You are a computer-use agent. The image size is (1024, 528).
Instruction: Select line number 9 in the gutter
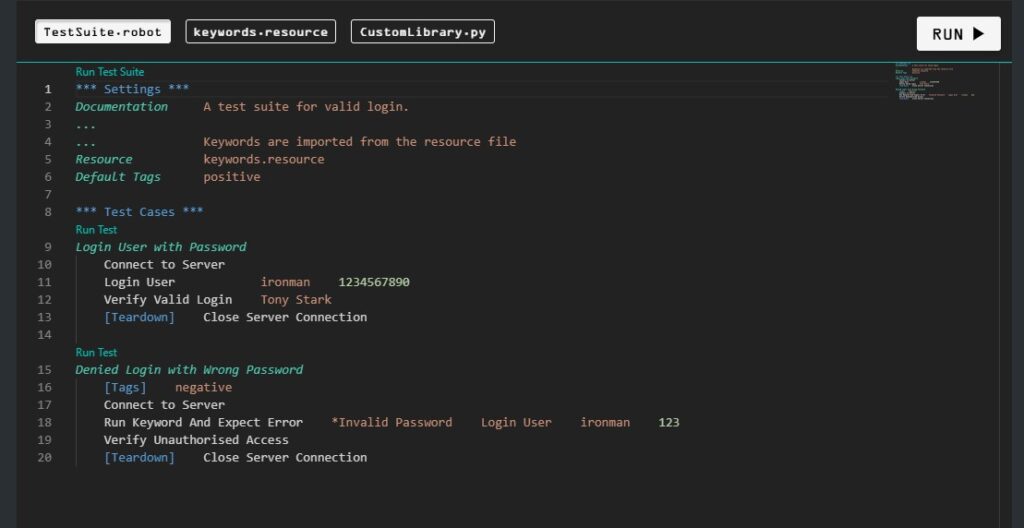(x=47, y=247)
